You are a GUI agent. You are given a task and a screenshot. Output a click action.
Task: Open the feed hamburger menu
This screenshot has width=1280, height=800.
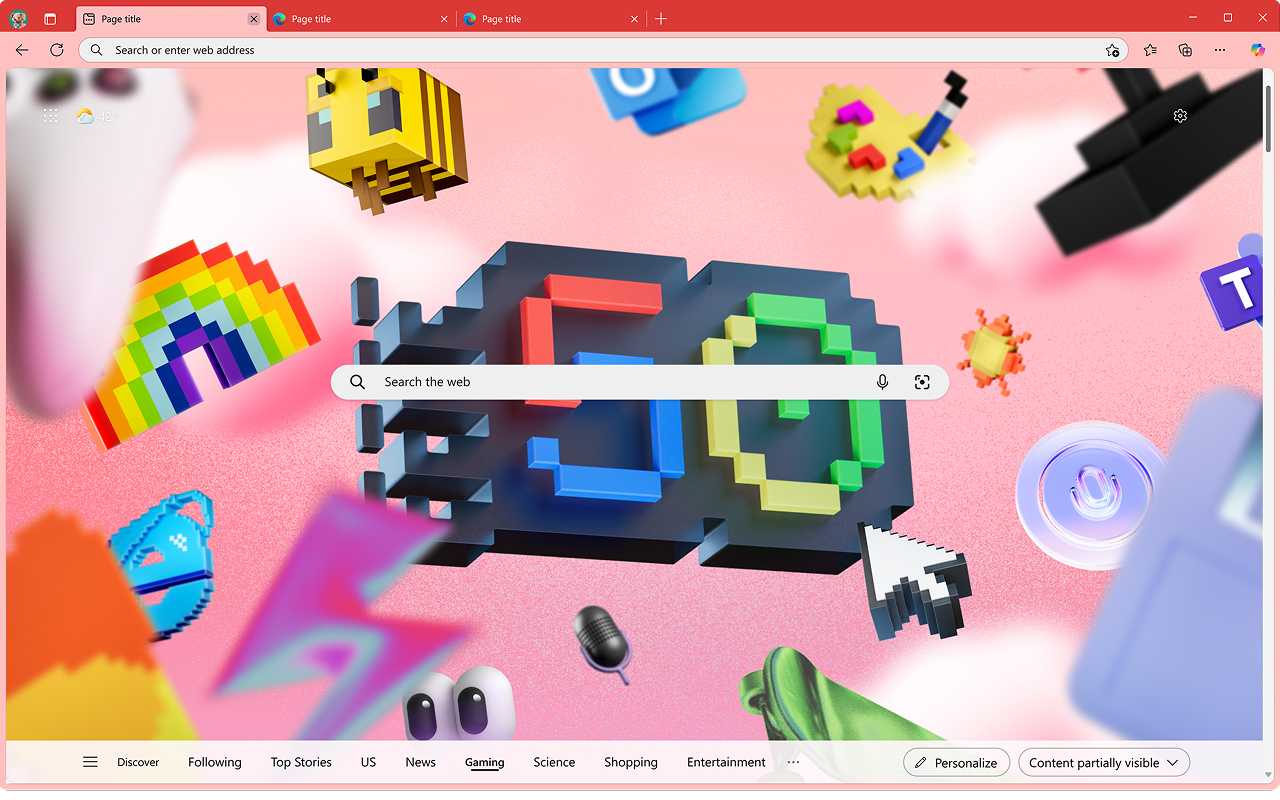(90, 762)
